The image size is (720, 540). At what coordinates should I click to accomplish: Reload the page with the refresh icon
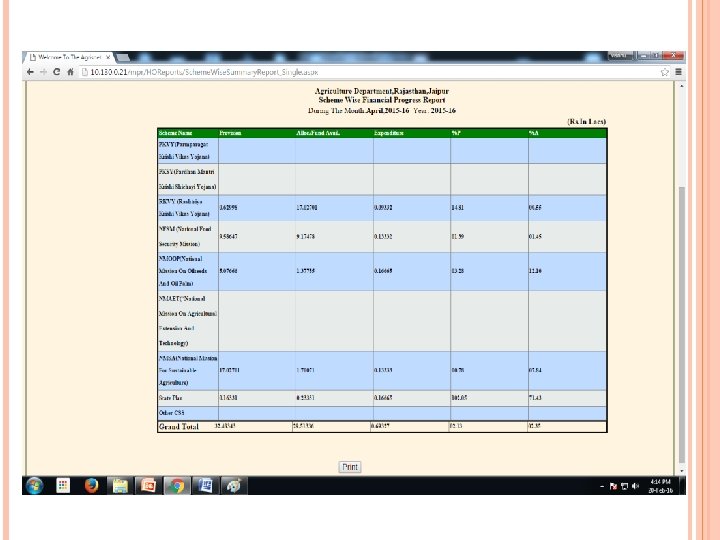point(56,72)
